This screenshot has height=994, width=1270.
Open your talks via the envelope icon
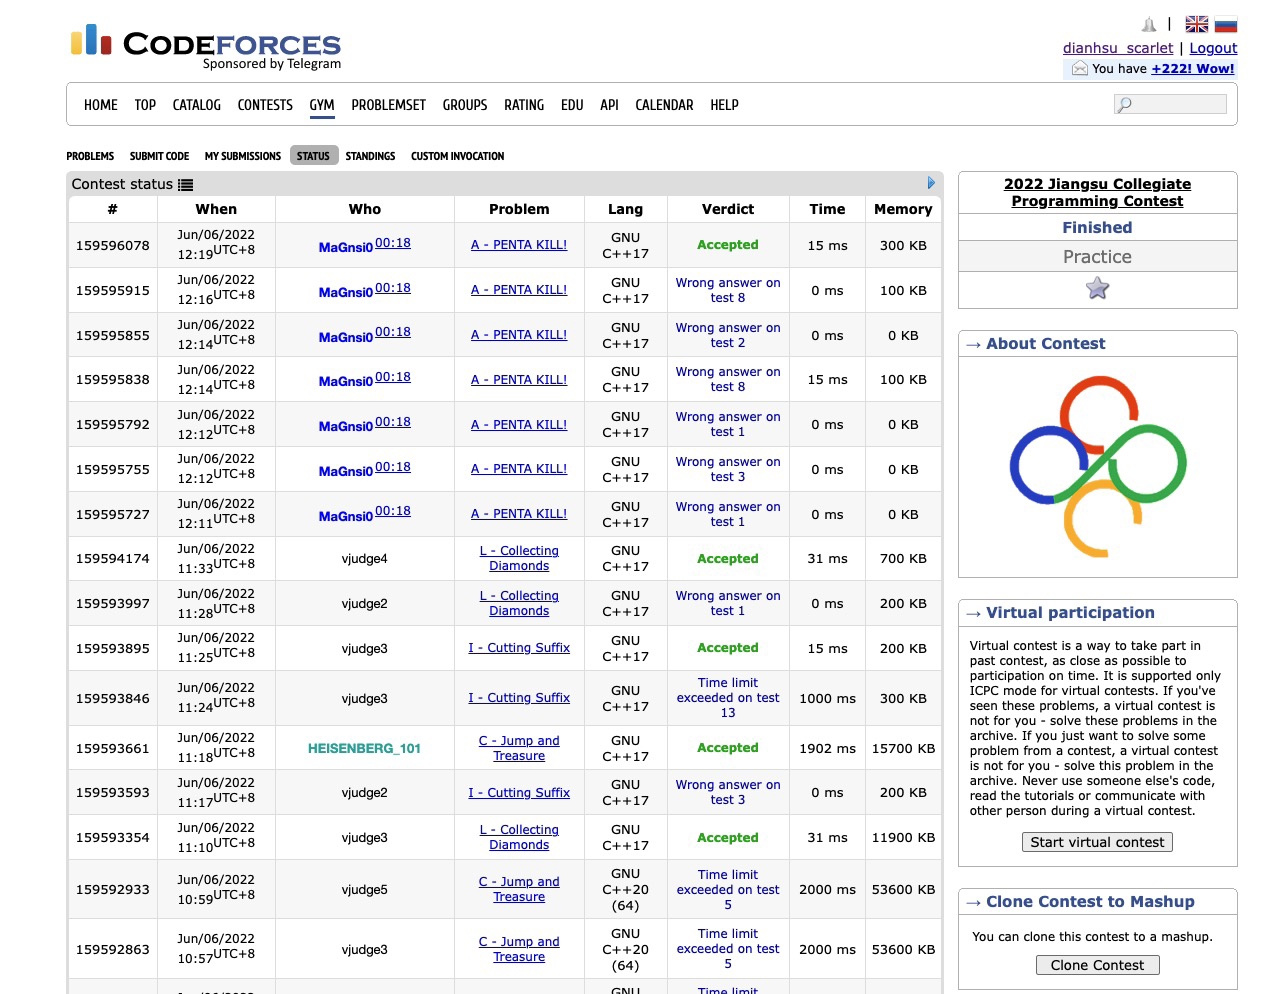pos(1079,69)
